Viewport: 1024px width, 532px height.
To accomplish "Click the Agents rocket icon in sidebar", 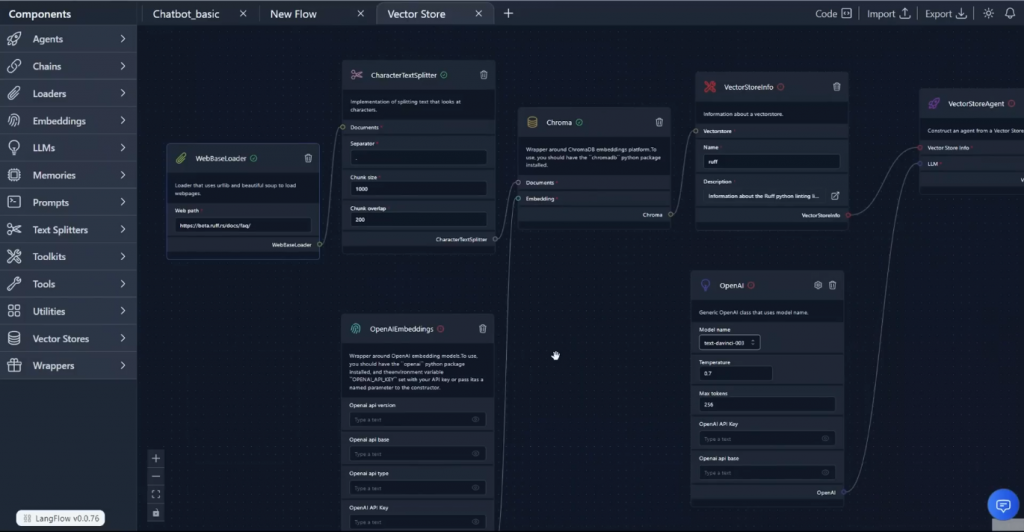I will (14, 39).
